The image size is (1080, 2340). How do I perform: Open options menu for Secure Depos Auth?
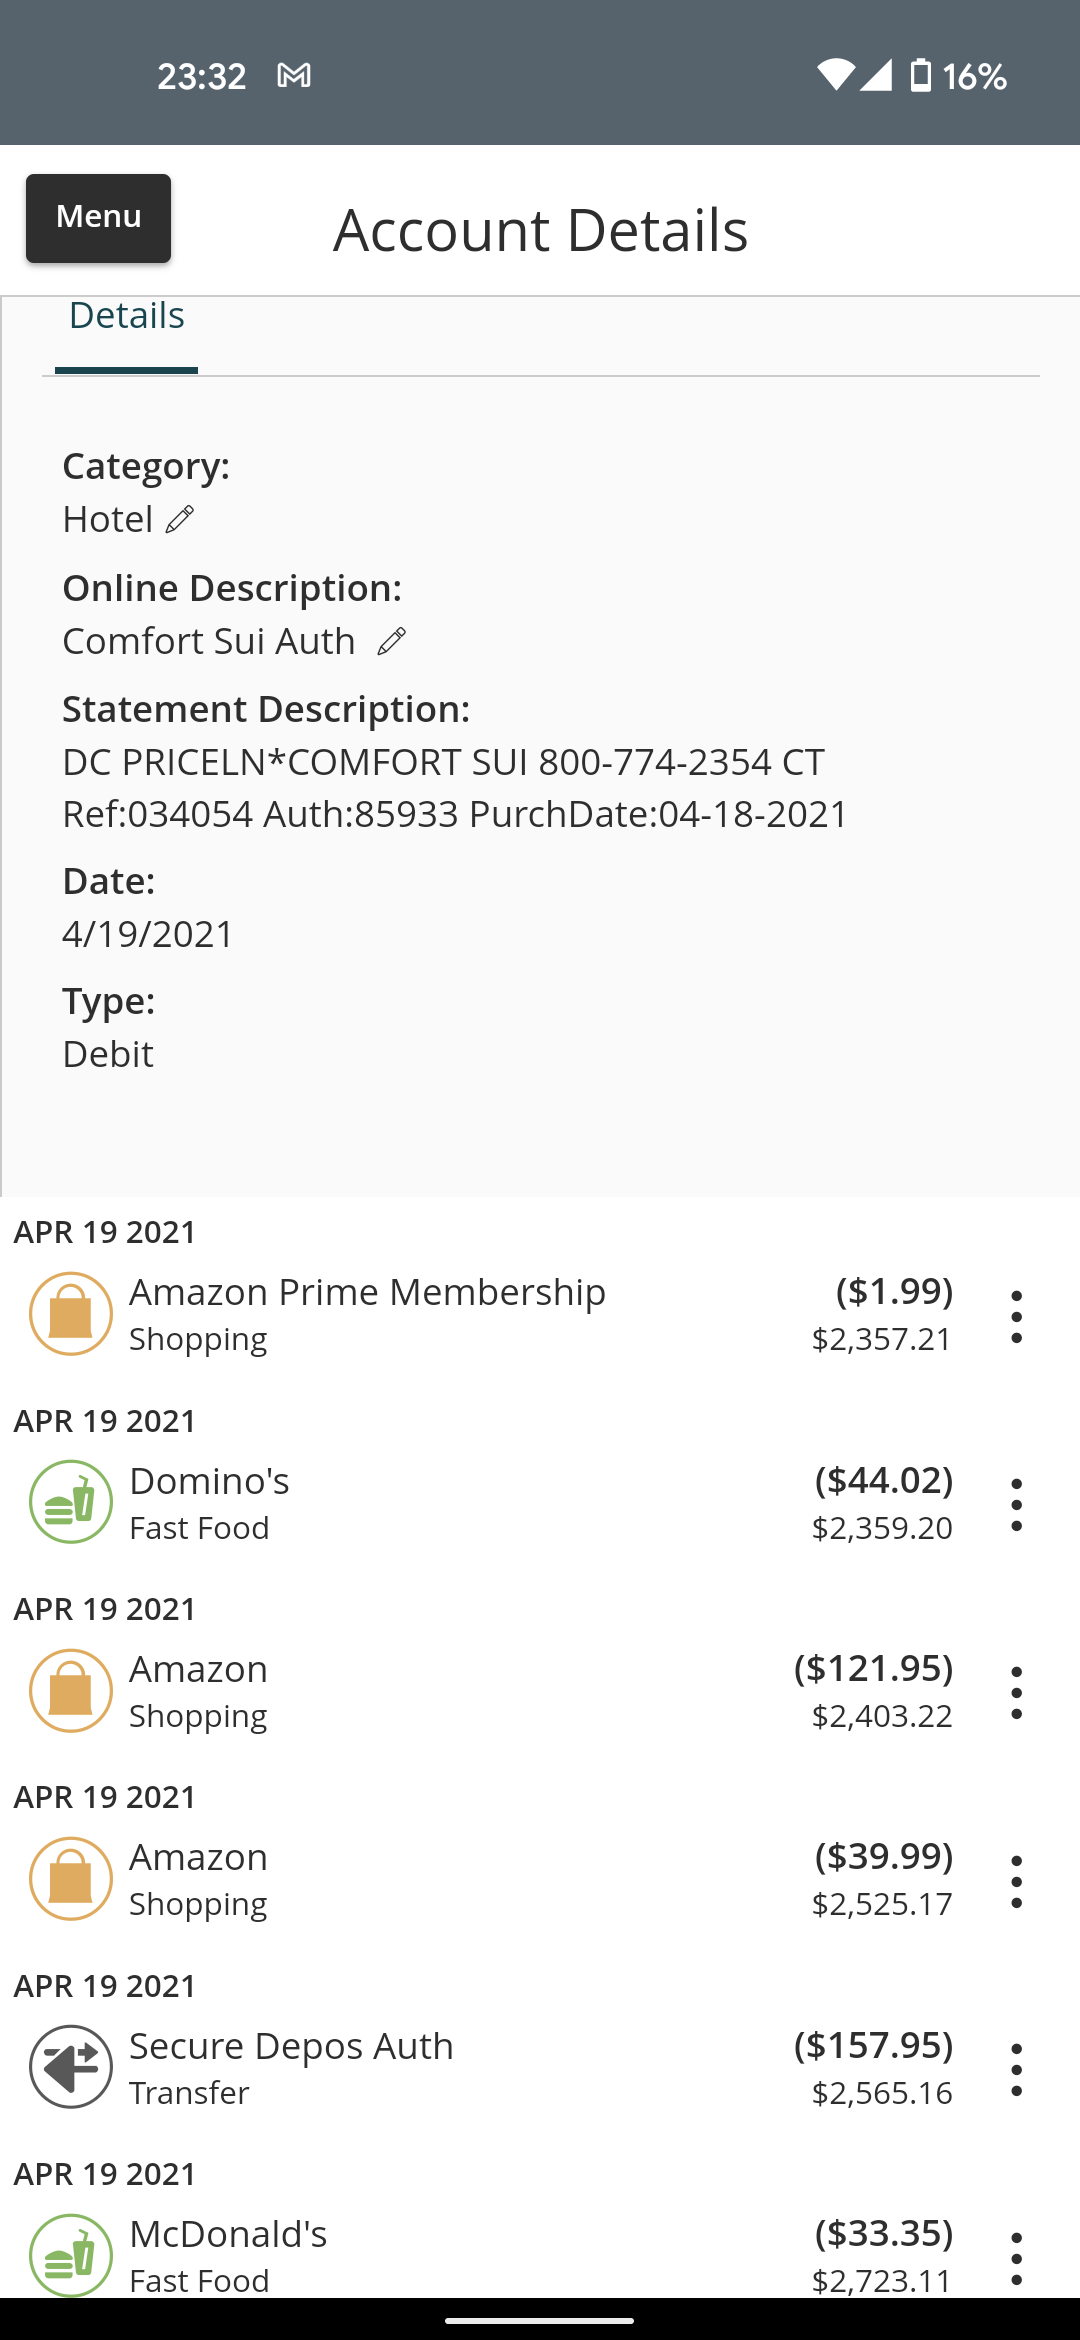(1016, 2070)
